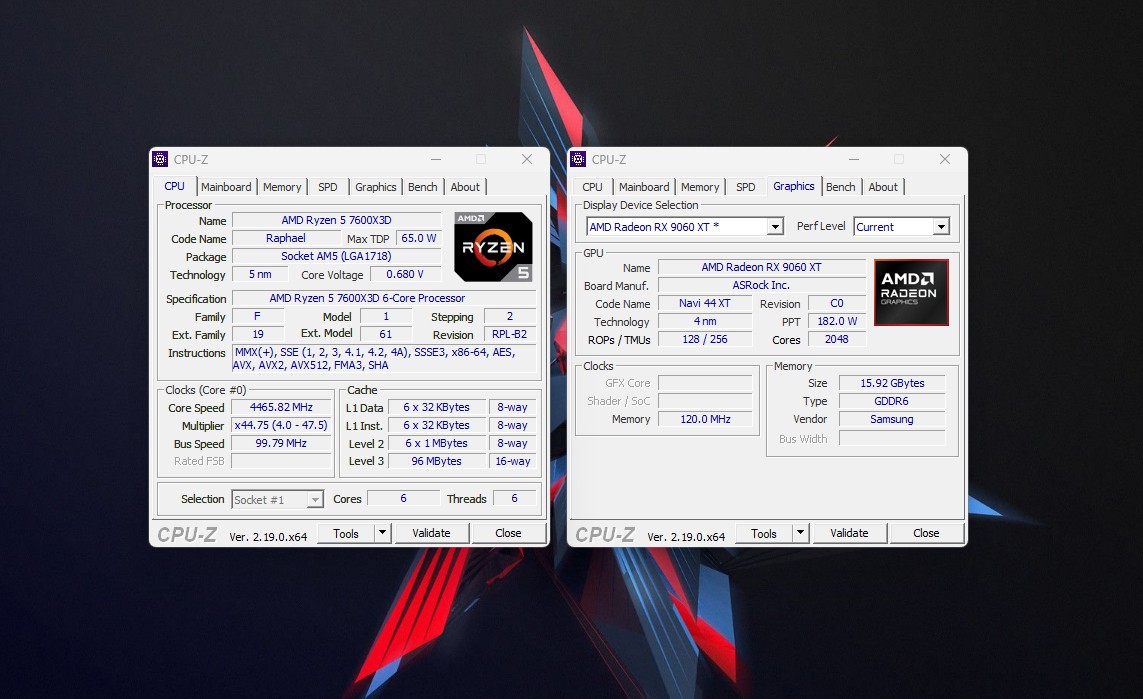Click Core Voltage value 0.680 V
Screen dimensions: 1143x699
pos(405,274)
